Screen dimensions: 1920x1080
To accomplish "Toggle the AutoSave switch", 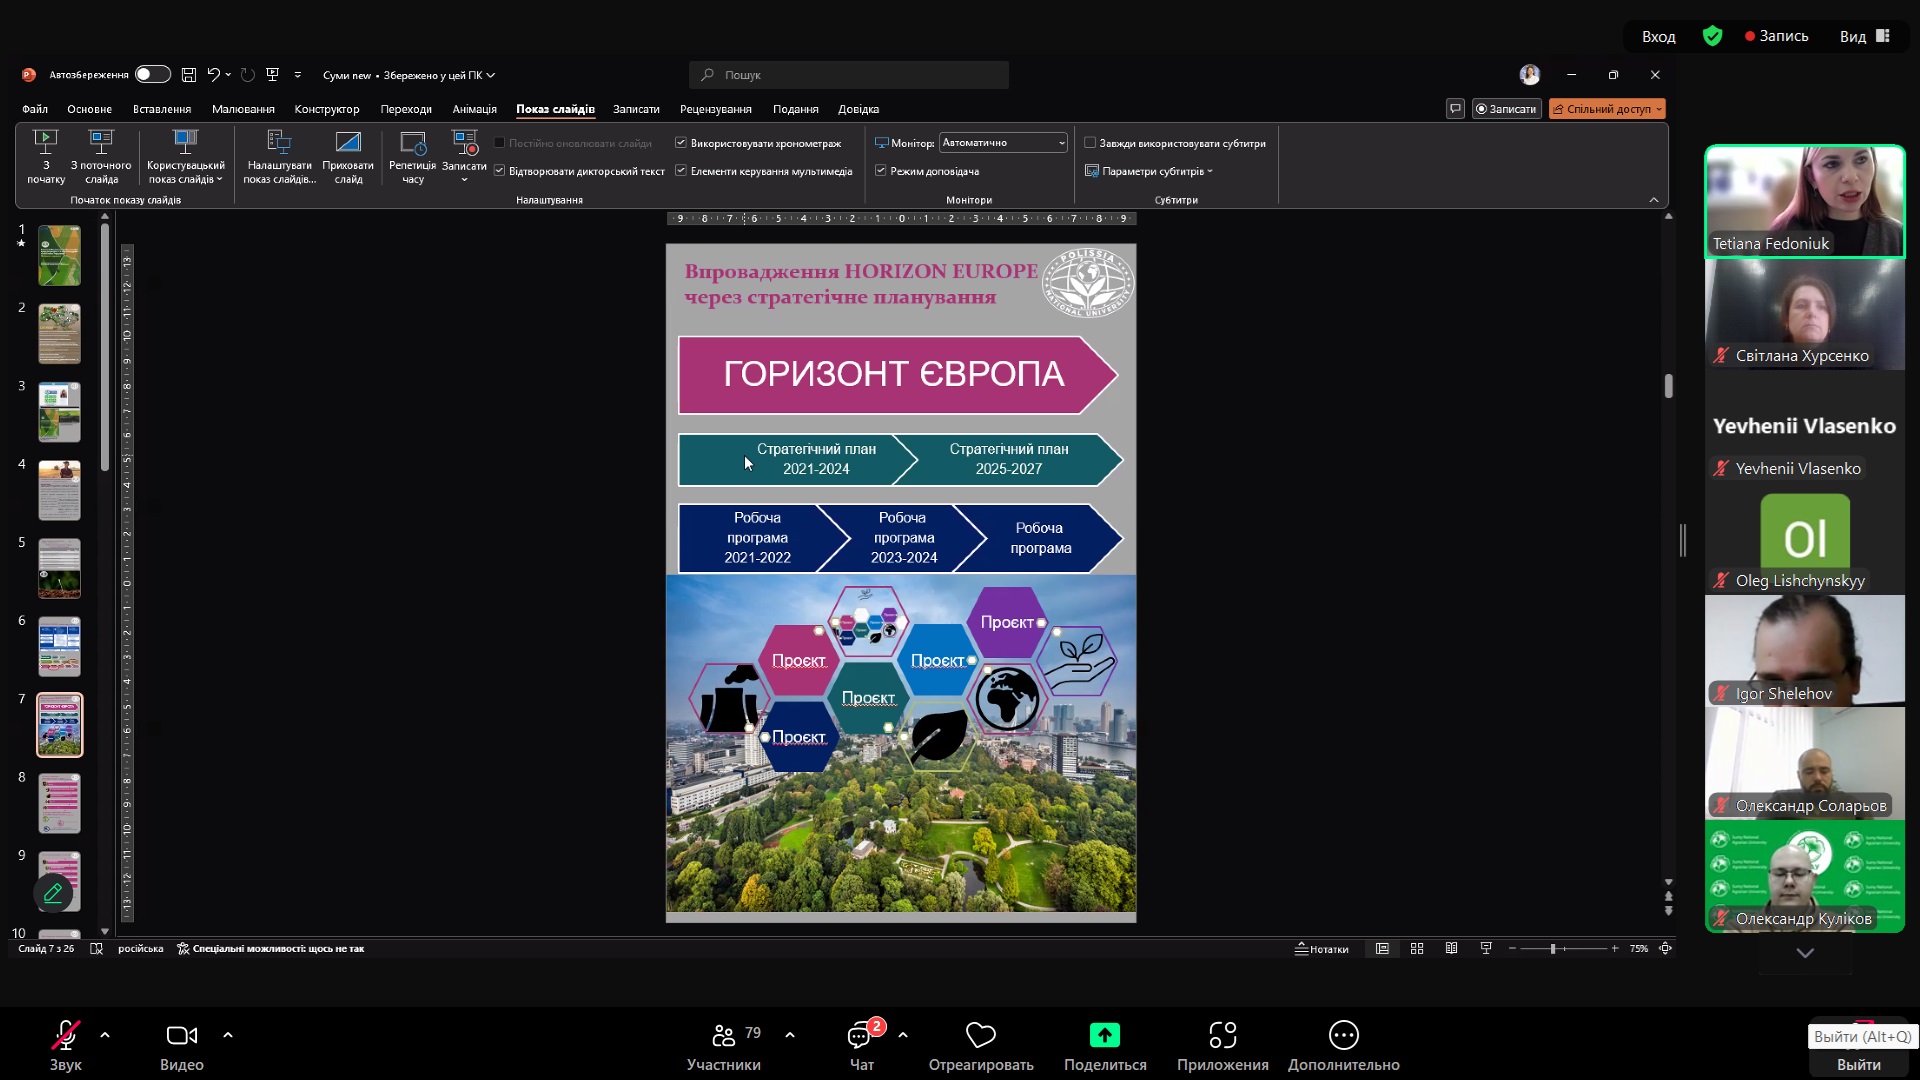I will 152,75.
